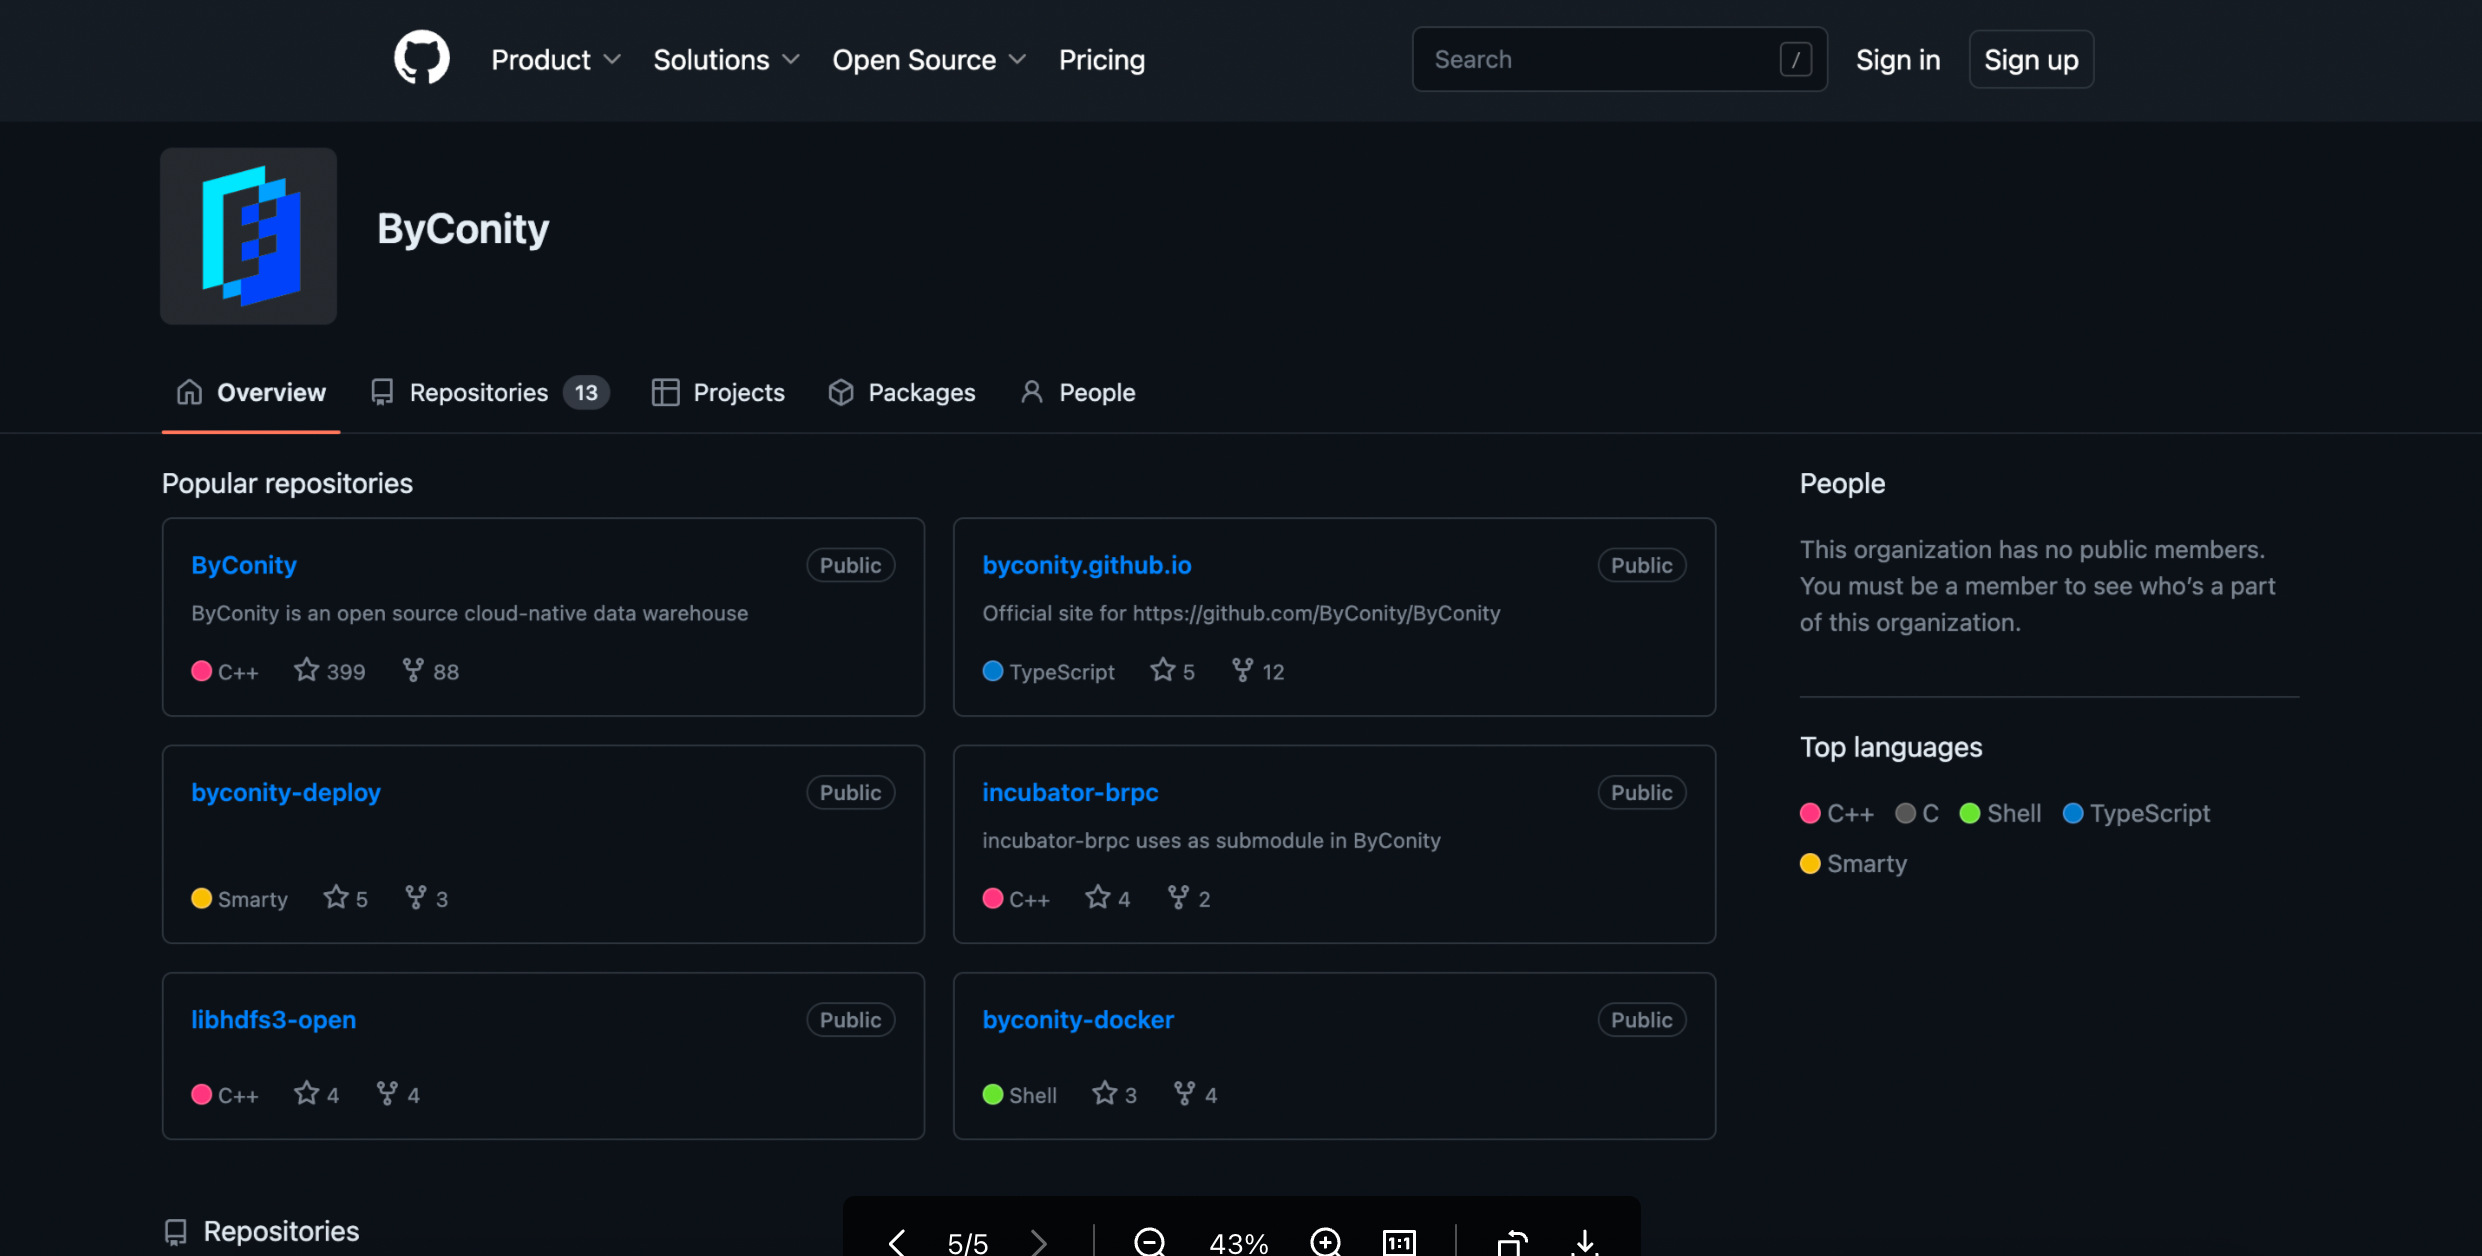The width and height of the screenshot is (2482, 1256).
Task: Click the zoom in magnifier icon
Action: coord(1326,1242)
